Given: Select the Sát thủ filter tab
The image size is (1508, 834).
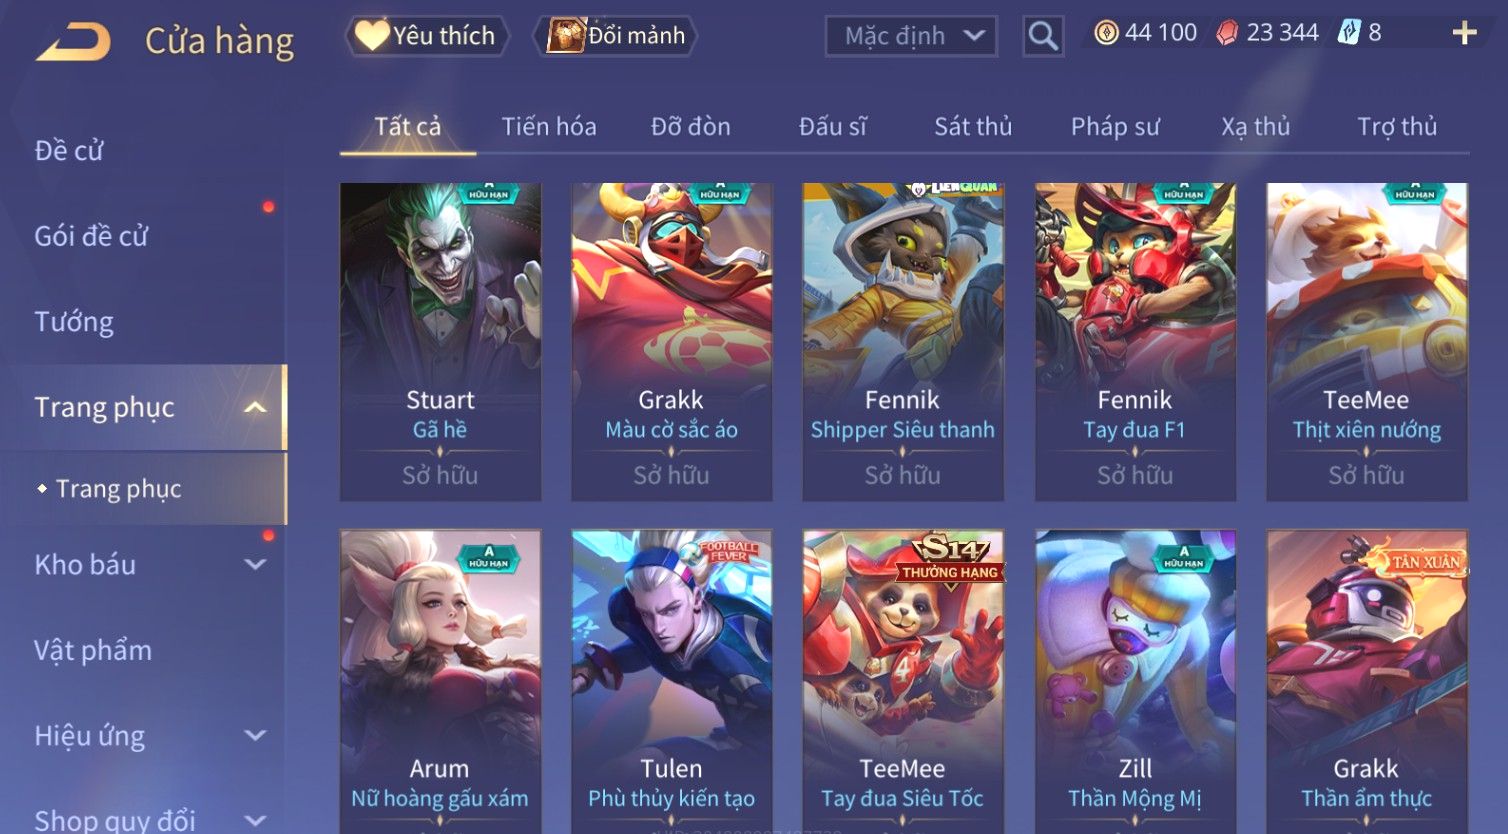Looking at the screenshot, I should tap(973, 127).
